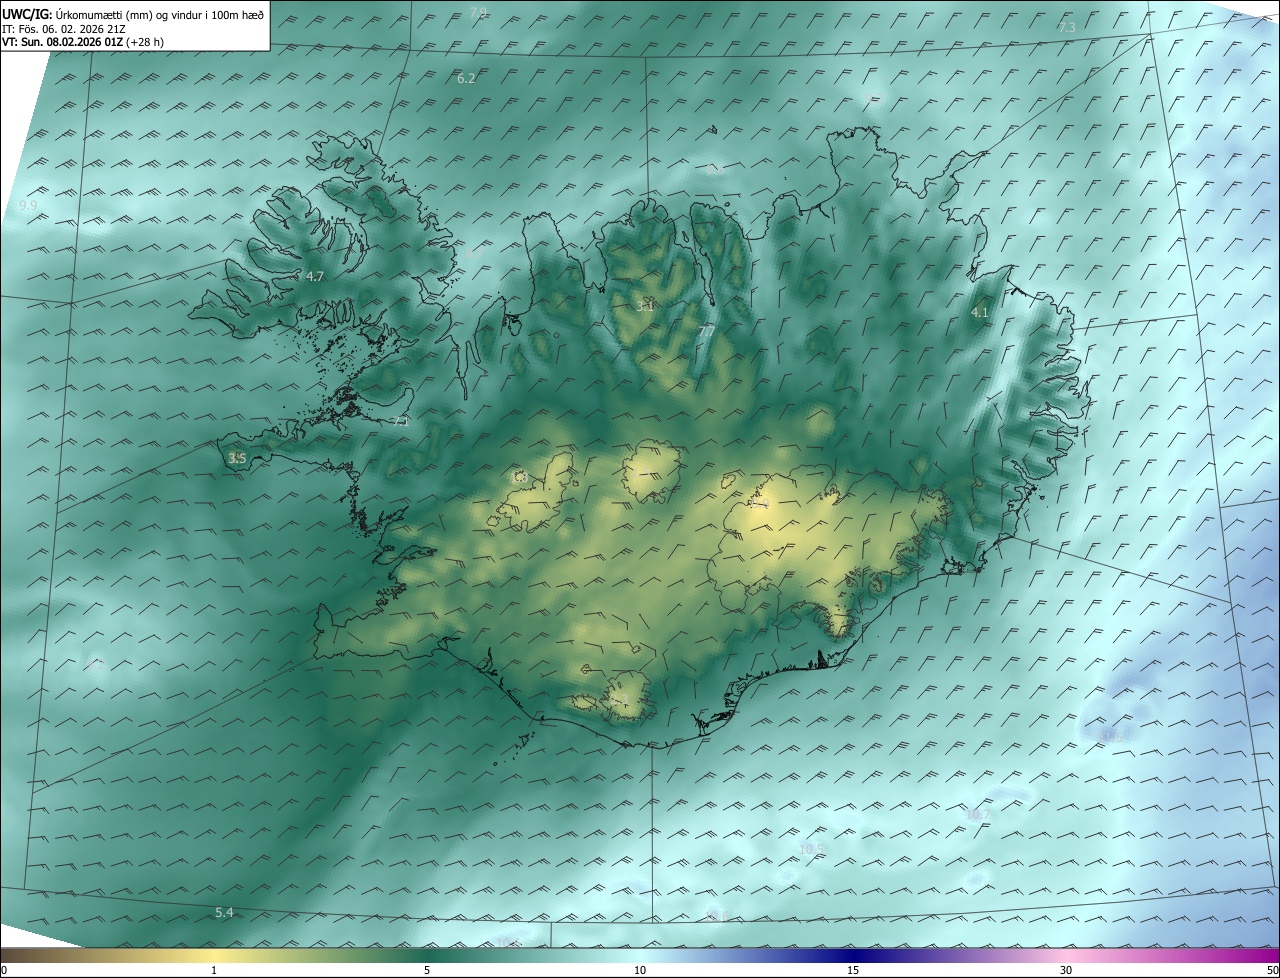Viewport: 1280px width, 978px height.
Task: Click the map value label "10.5"
Action: click(813, 849)
